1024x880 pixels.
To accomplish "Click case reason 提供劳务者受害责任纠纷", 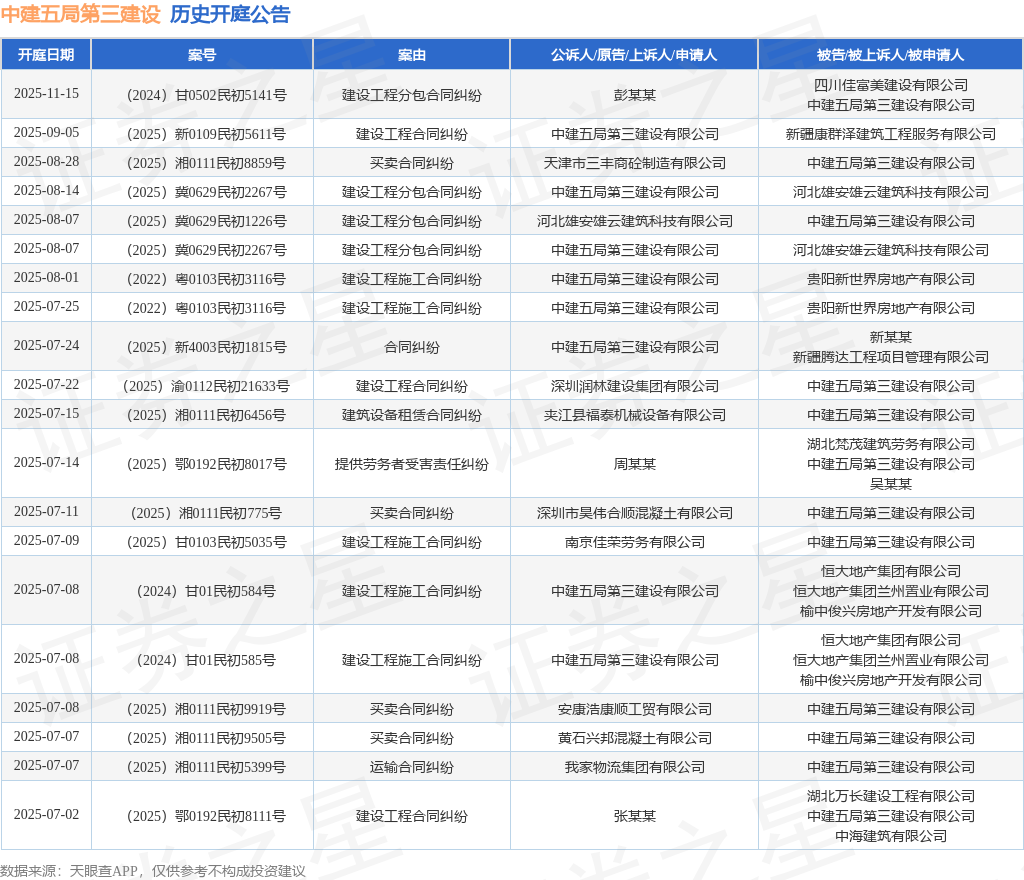I will pos(411,464).
